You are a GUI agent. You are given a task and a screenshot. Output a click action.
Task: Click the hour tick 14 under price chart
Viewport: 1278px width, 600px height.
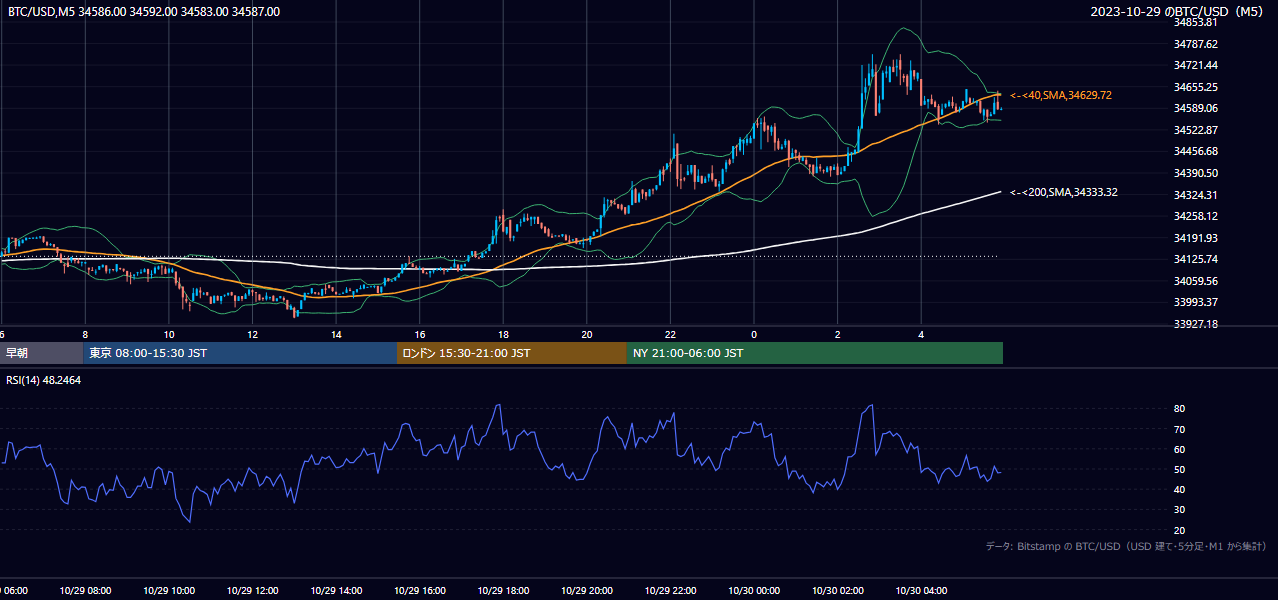click(x=336, y=334)
